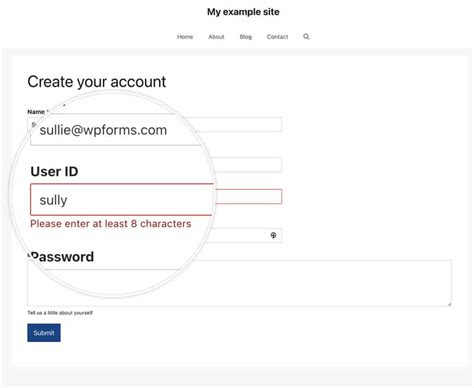Focus the Name input field

155,125
